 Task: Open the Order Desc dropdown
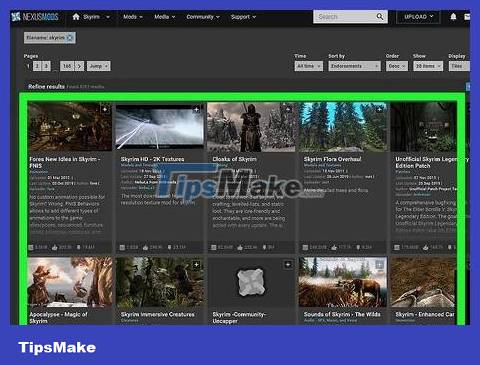(x=397, y=66)
